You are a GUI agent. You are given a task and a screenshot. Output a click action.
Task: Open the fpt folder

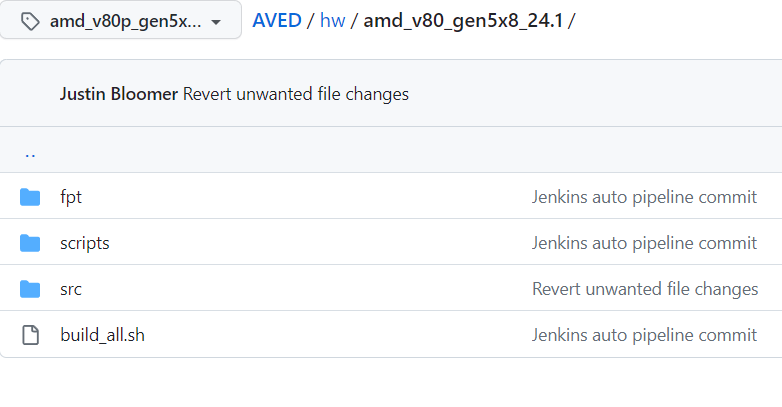71,197
